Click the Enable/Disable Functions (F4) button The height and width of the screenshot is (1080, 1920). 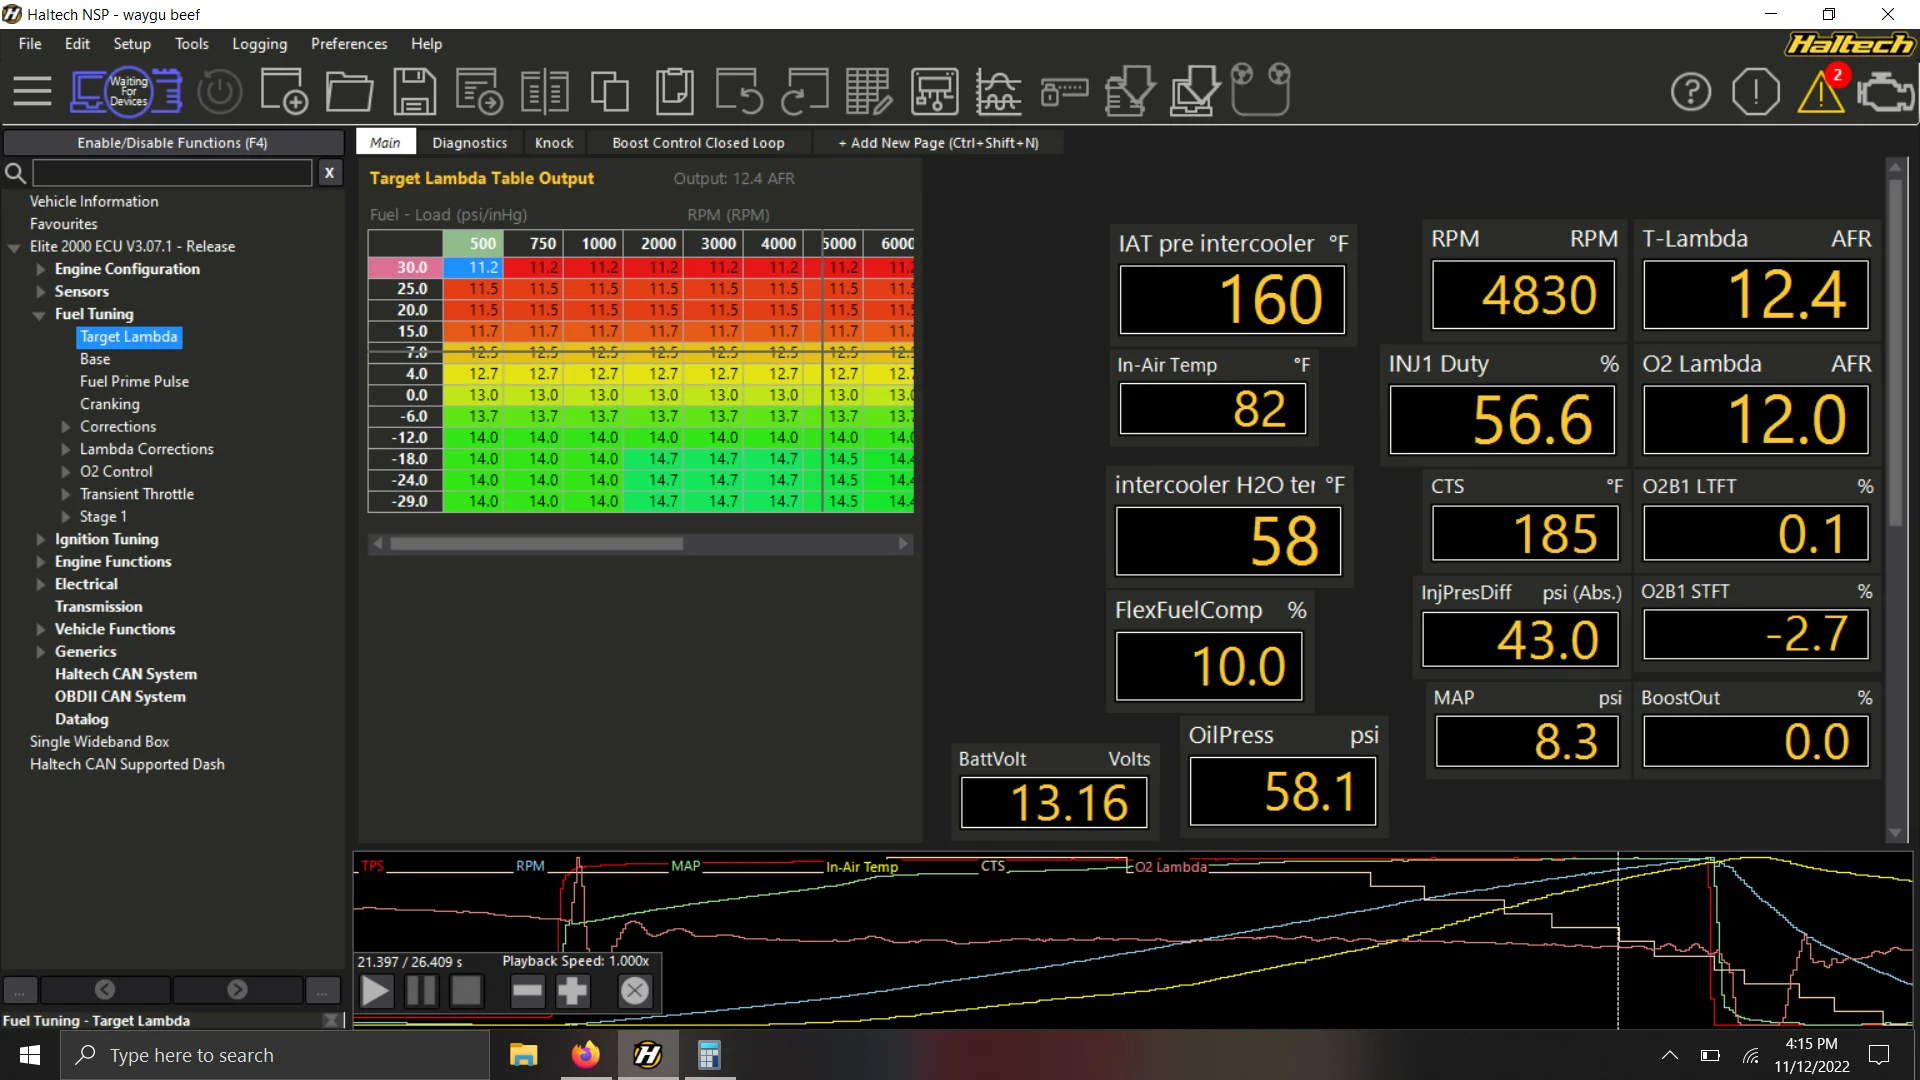point(172,143)
